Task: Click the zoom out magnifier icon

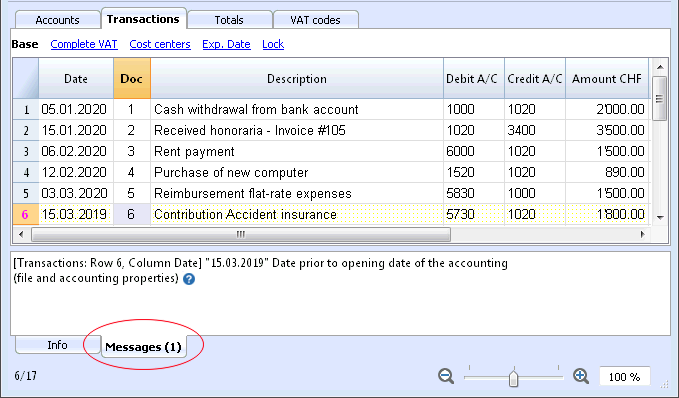Action: pyautogui.click(x=446, y=376)
